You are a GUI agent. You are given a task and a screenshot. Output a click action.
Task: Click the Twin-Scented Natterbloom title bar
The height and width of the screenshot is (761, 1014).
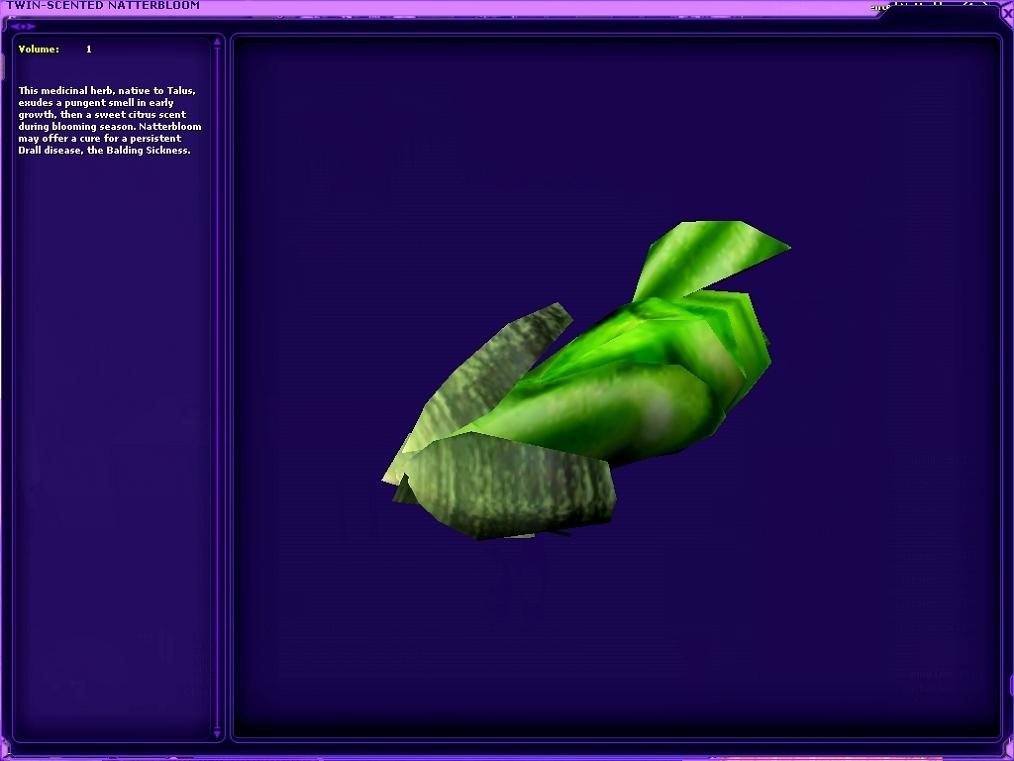click(400, 6)
